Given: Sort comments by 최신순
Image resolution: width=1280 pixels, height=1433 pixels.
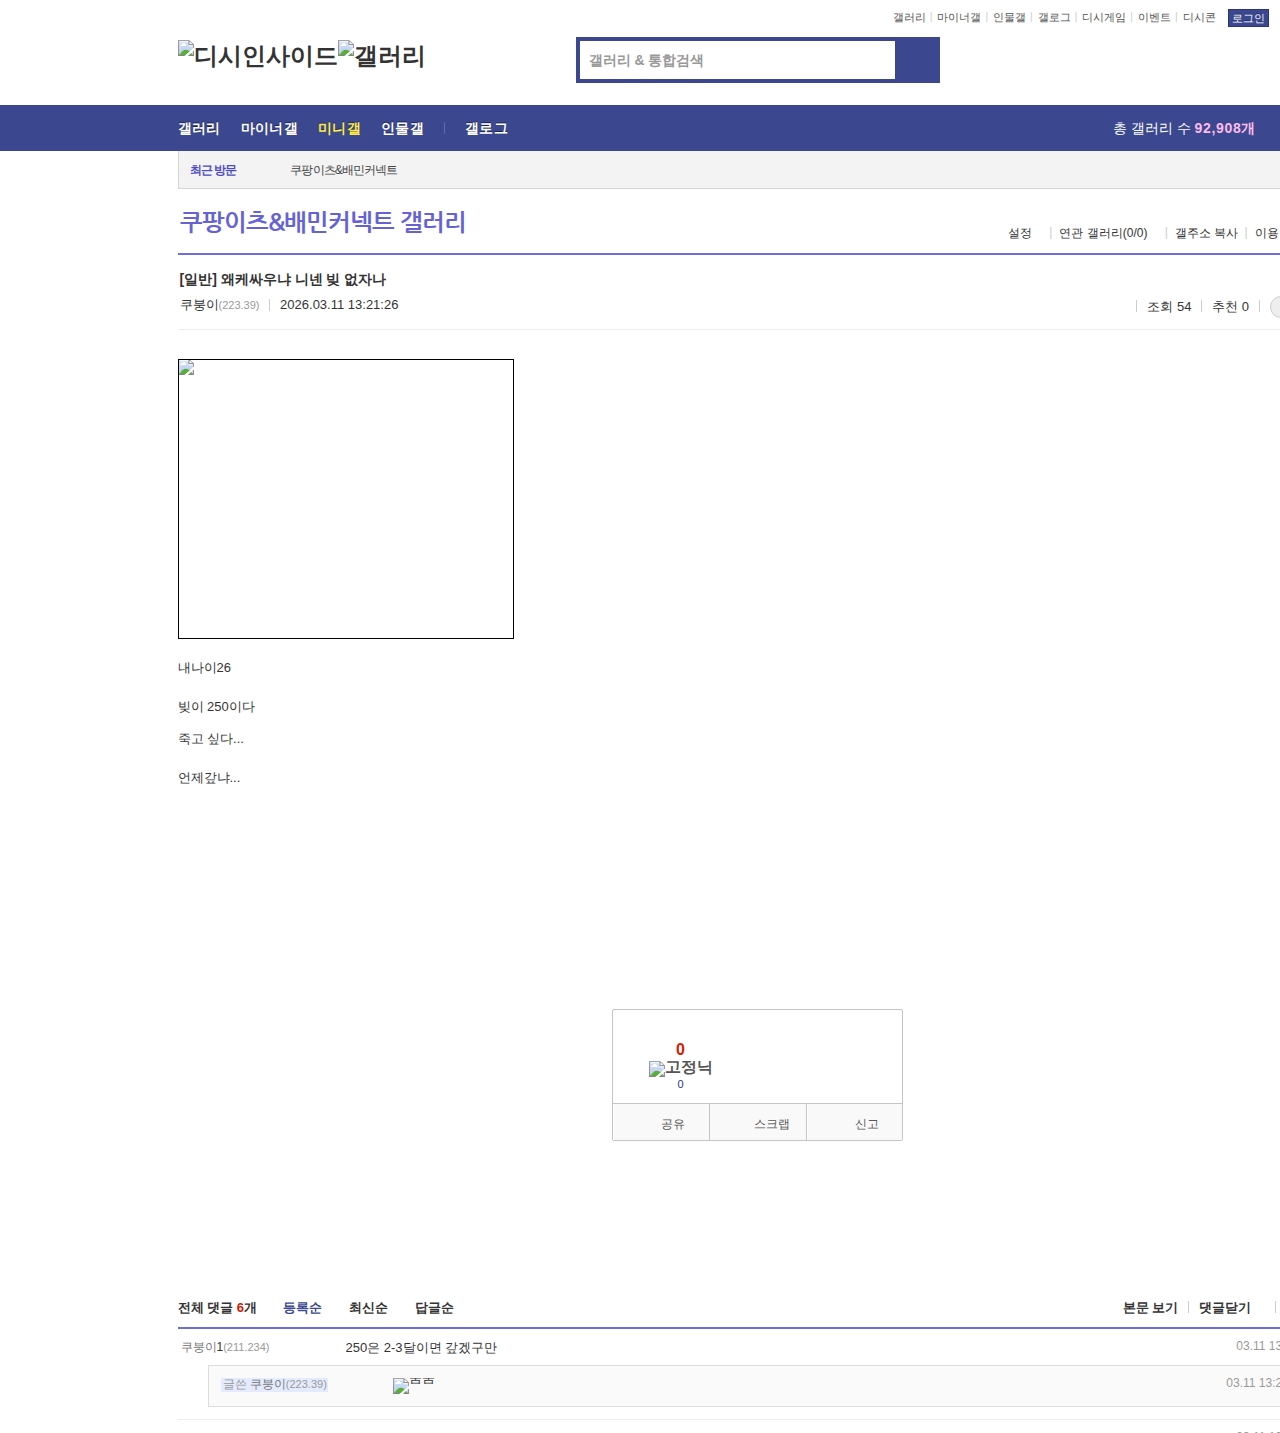Looking at the screenshot, I should pyautogui.click(x=368, y=1308).
